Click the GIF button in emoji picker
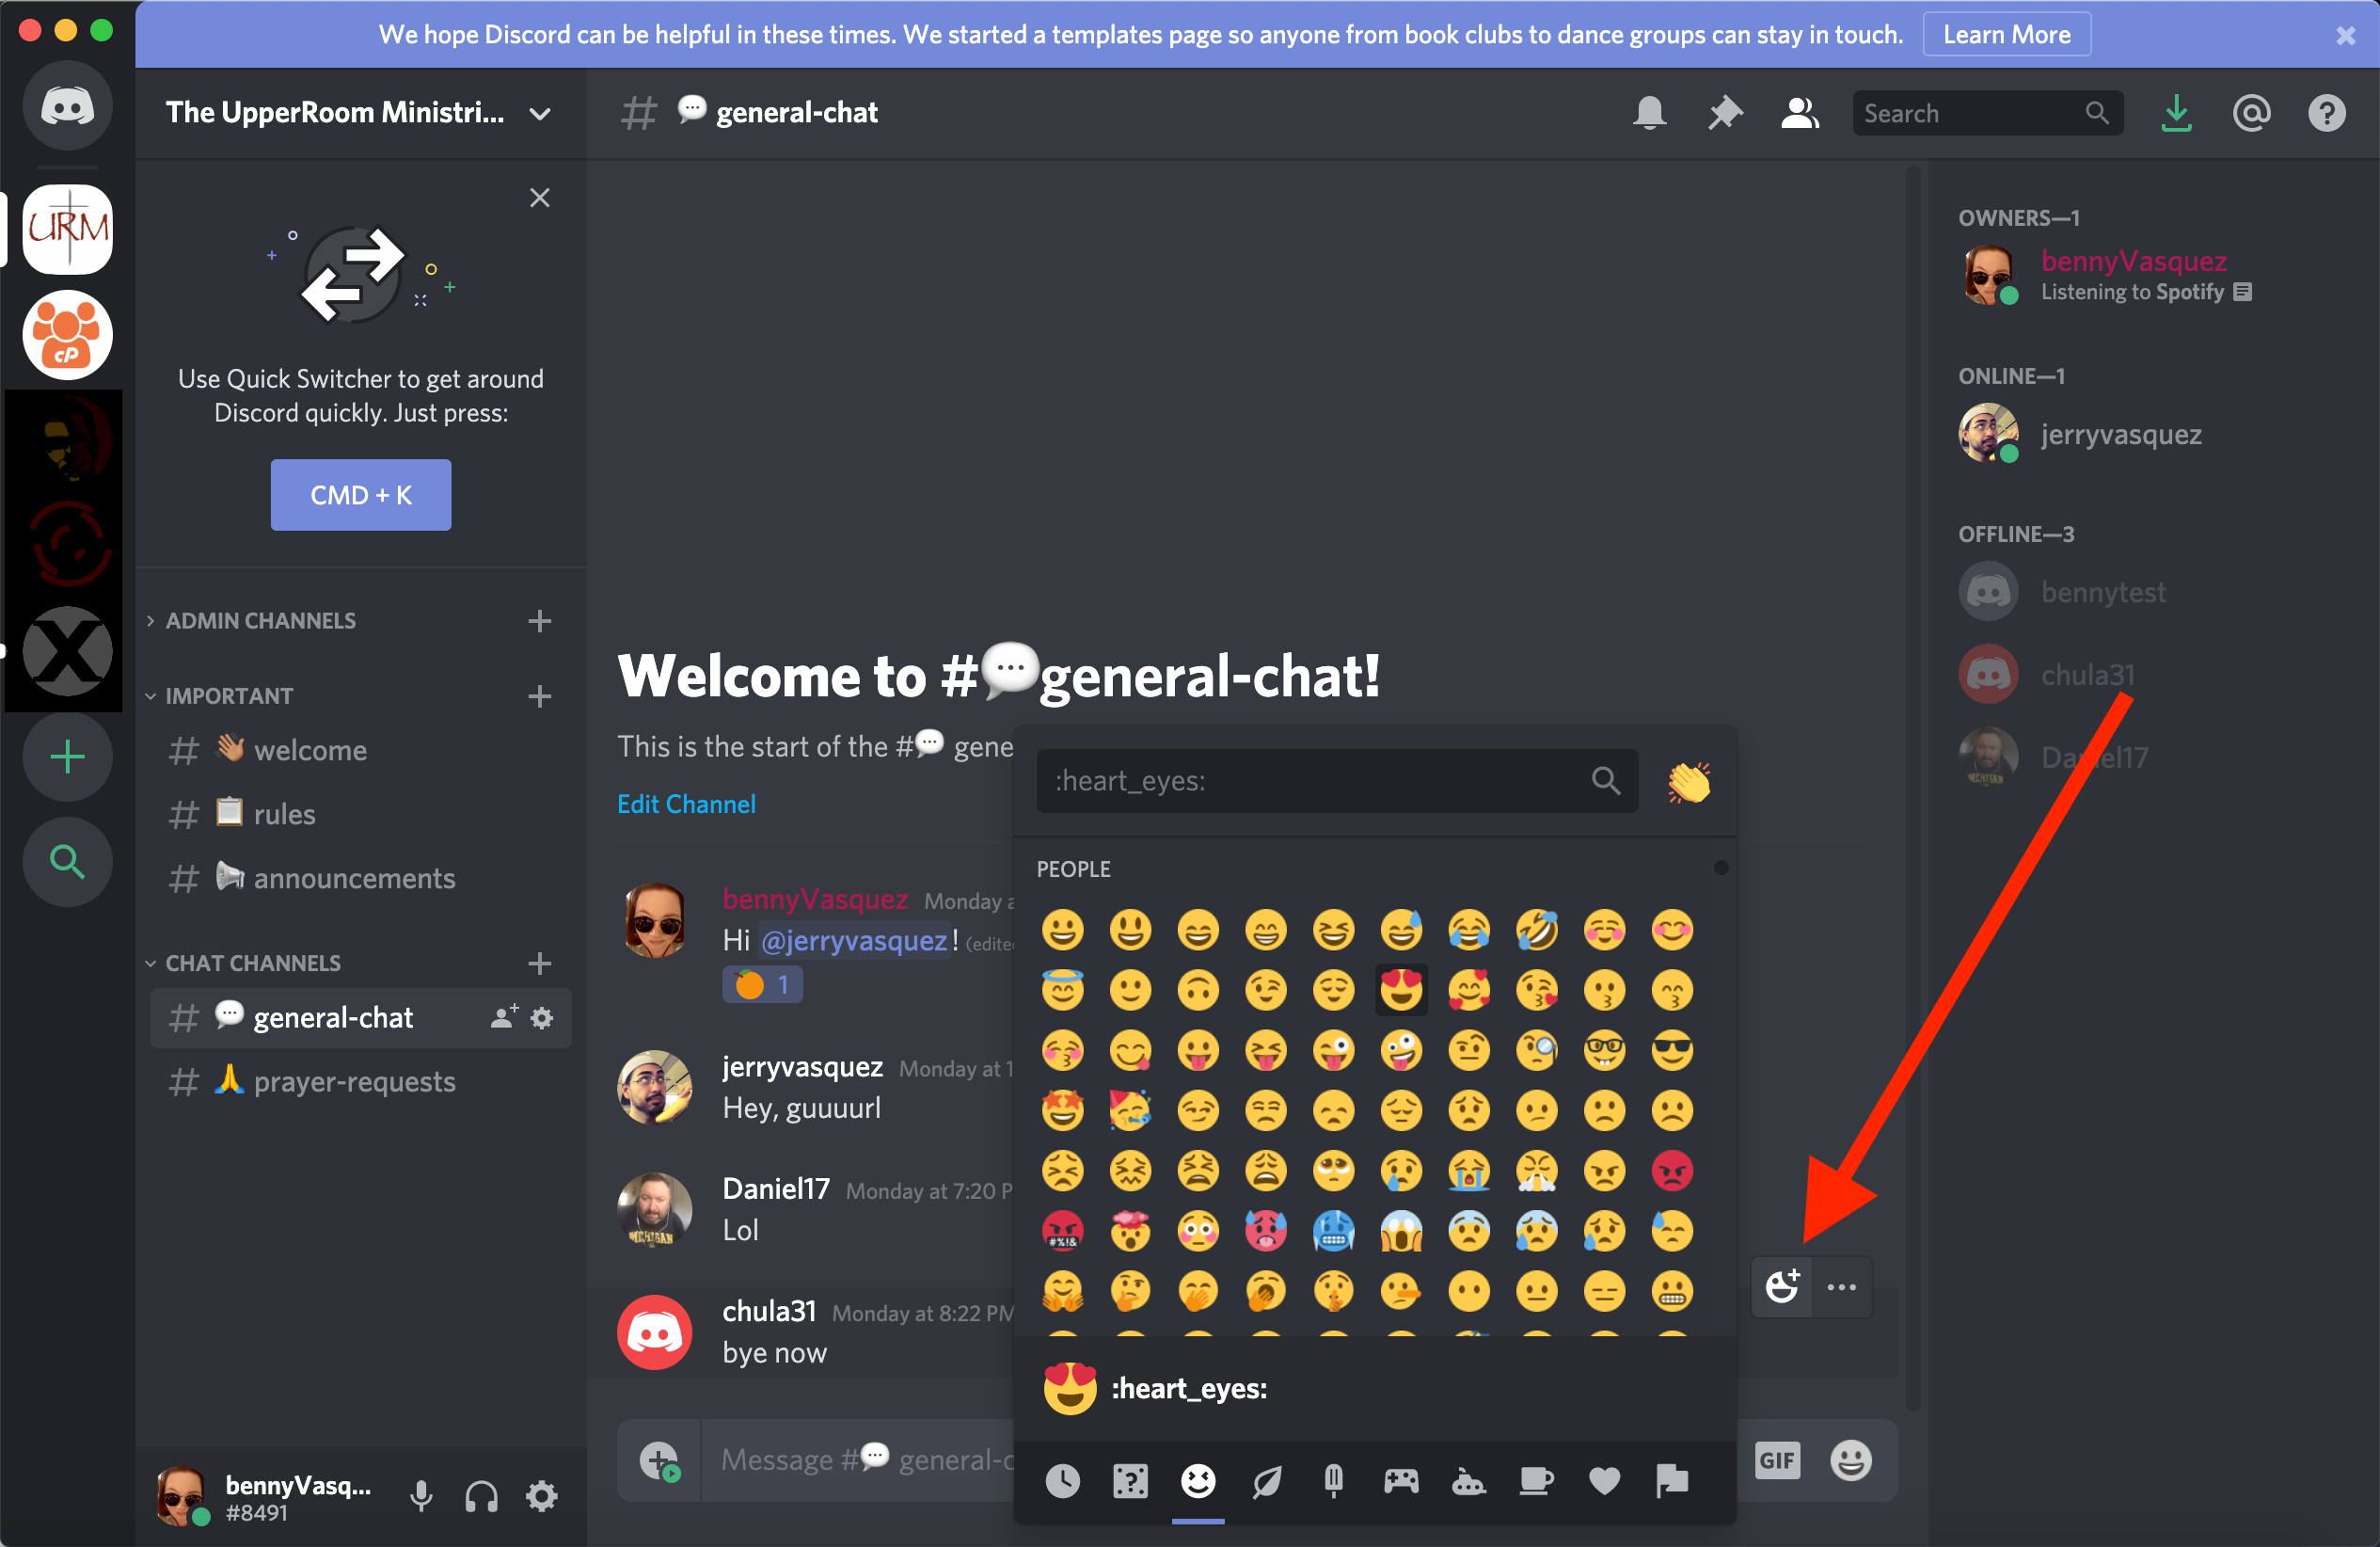2380x1547 pixels. coord(1778,1459)
